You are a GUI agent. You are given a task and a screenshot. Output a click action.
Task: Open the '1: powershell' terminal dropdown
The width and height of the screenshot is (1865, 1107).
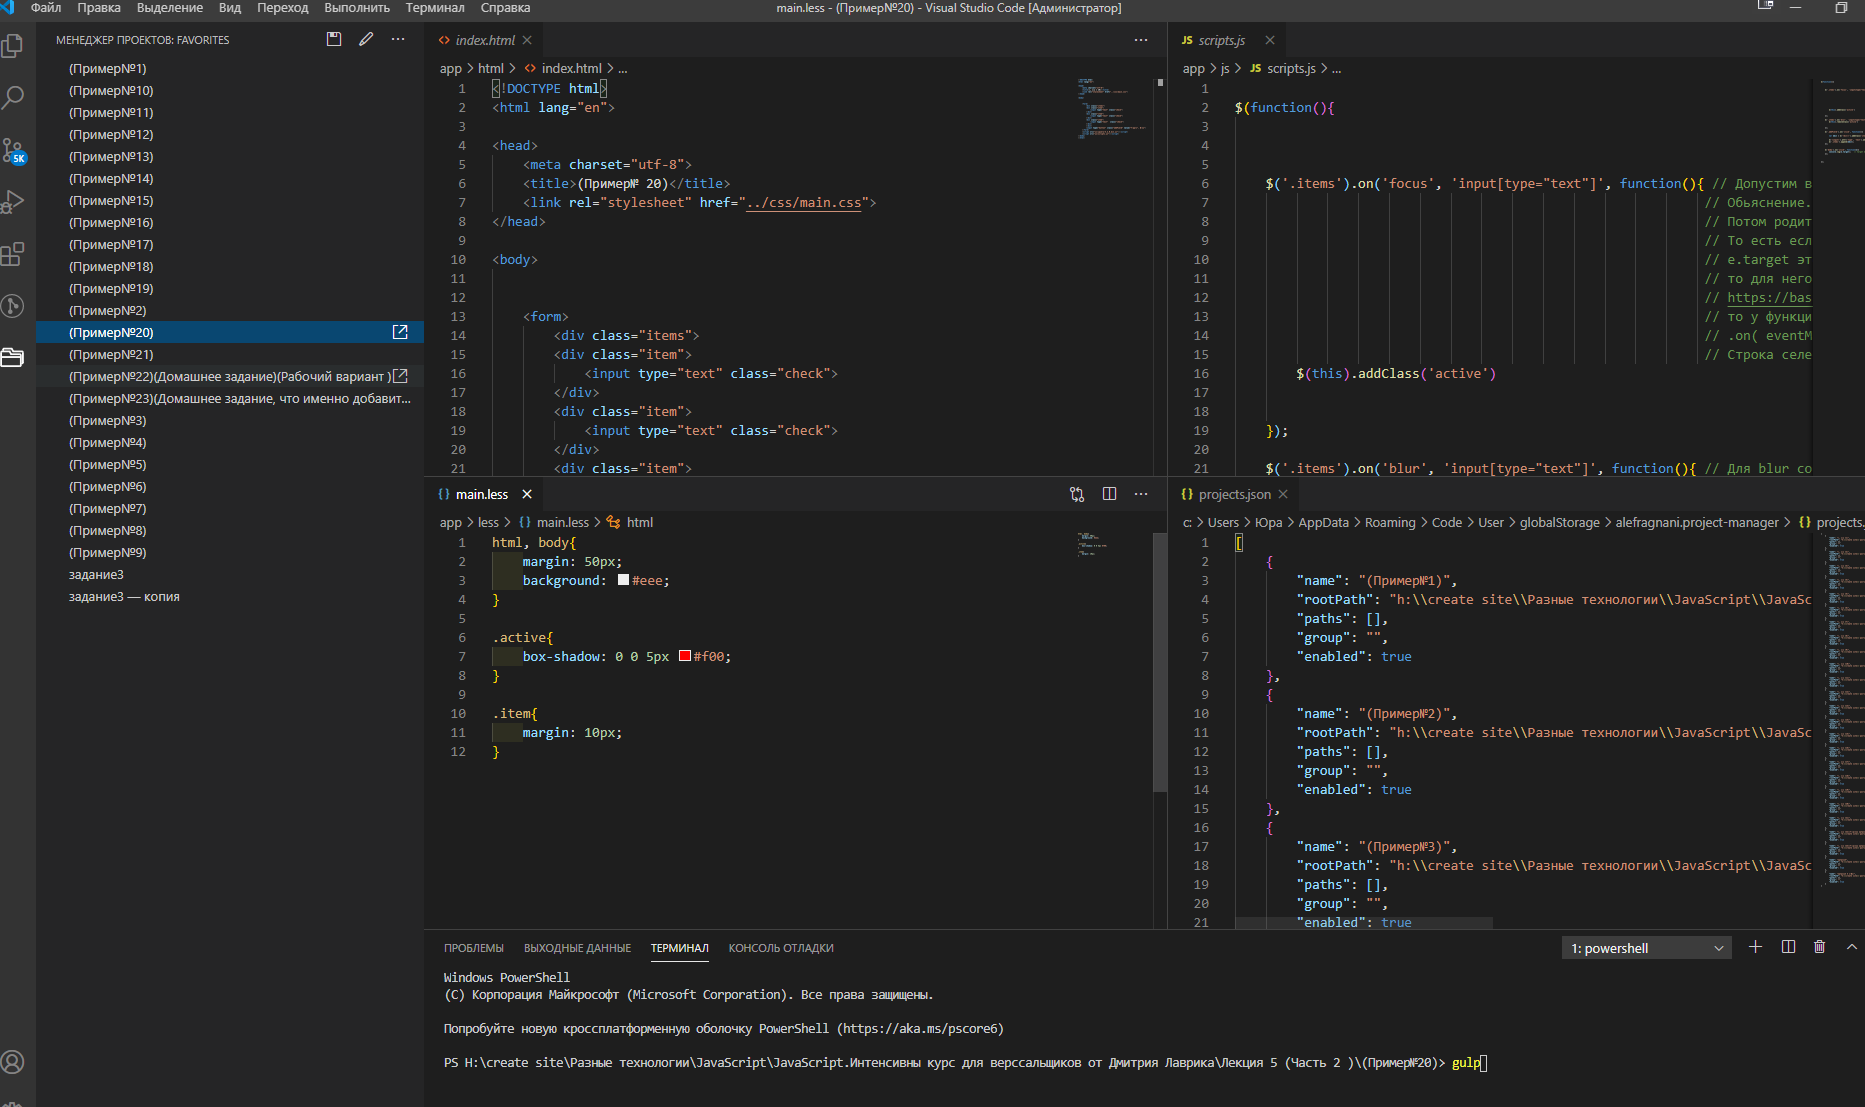[1646, 948]
